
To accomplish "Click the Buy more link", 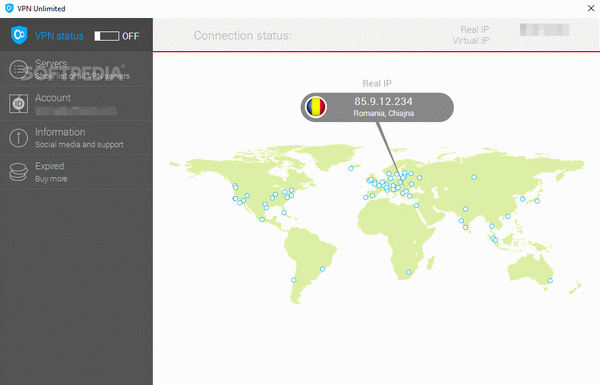I will coord(51,179).
